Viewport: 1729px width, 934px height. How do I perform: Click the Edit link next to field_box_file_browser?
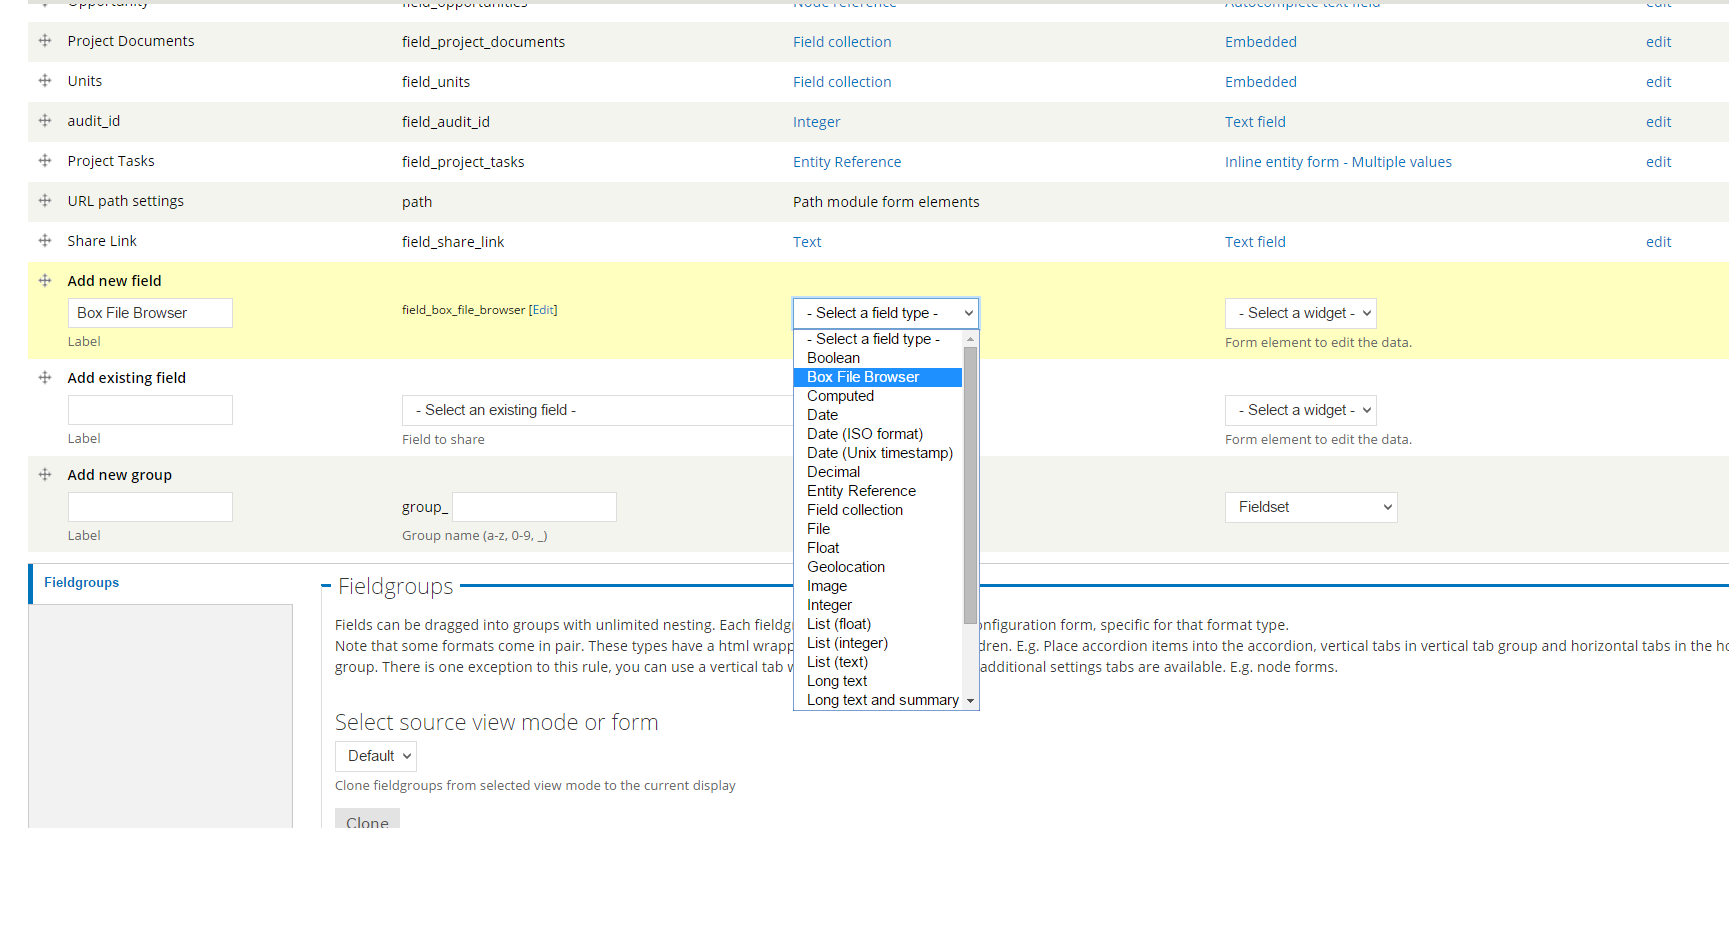[x=542, y=309]
